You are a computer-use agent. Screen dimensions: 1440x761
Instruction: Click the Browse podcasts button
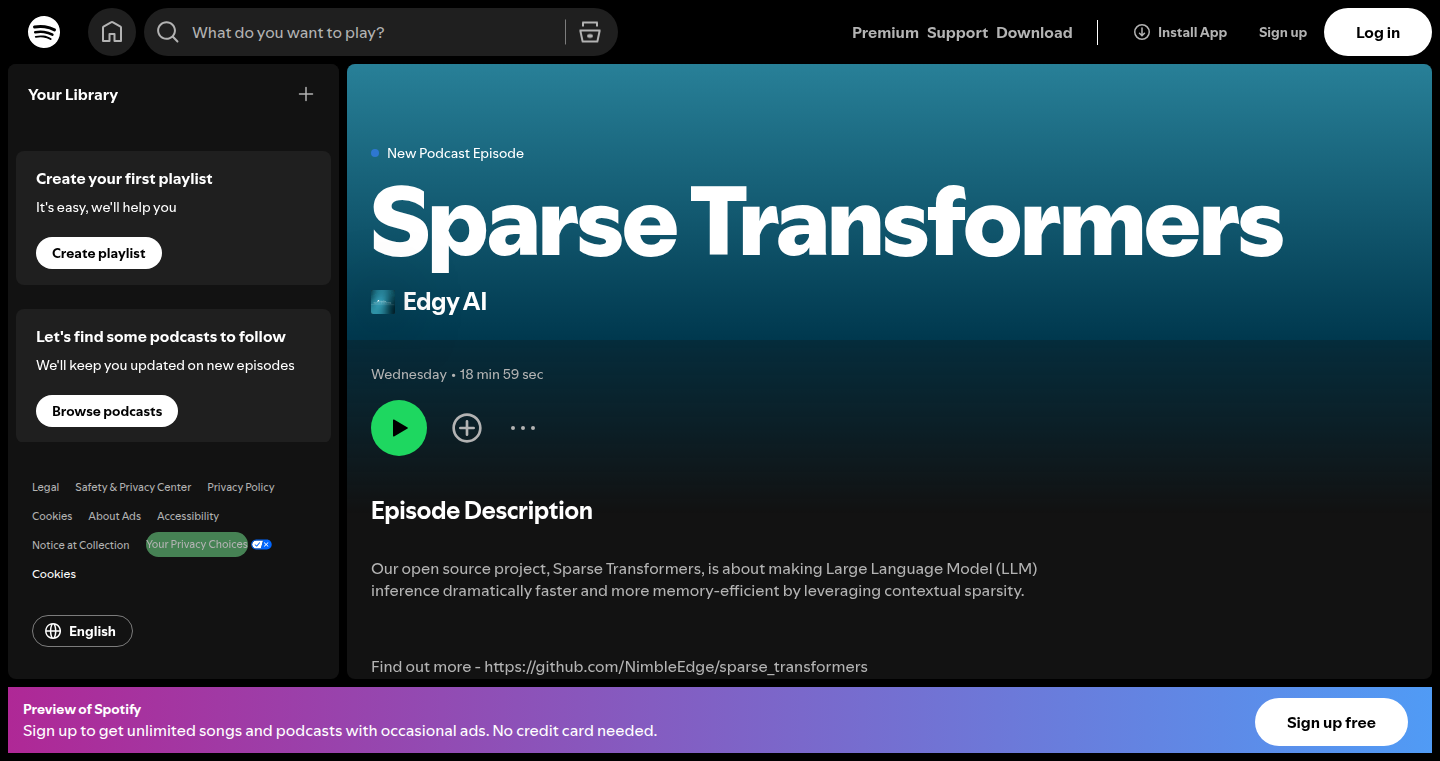[x=107, y=411]
